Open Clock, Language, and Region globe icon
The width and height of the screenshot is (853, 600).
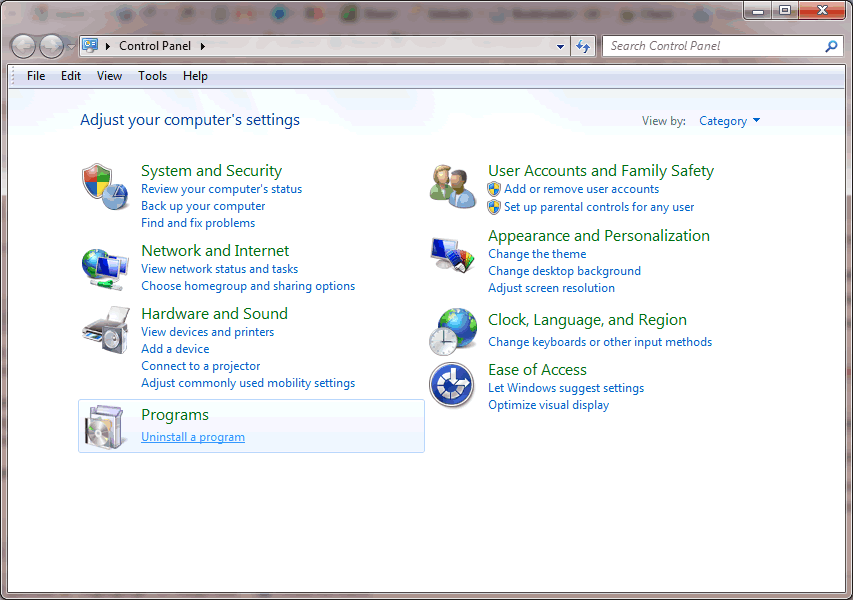(453, 332)
